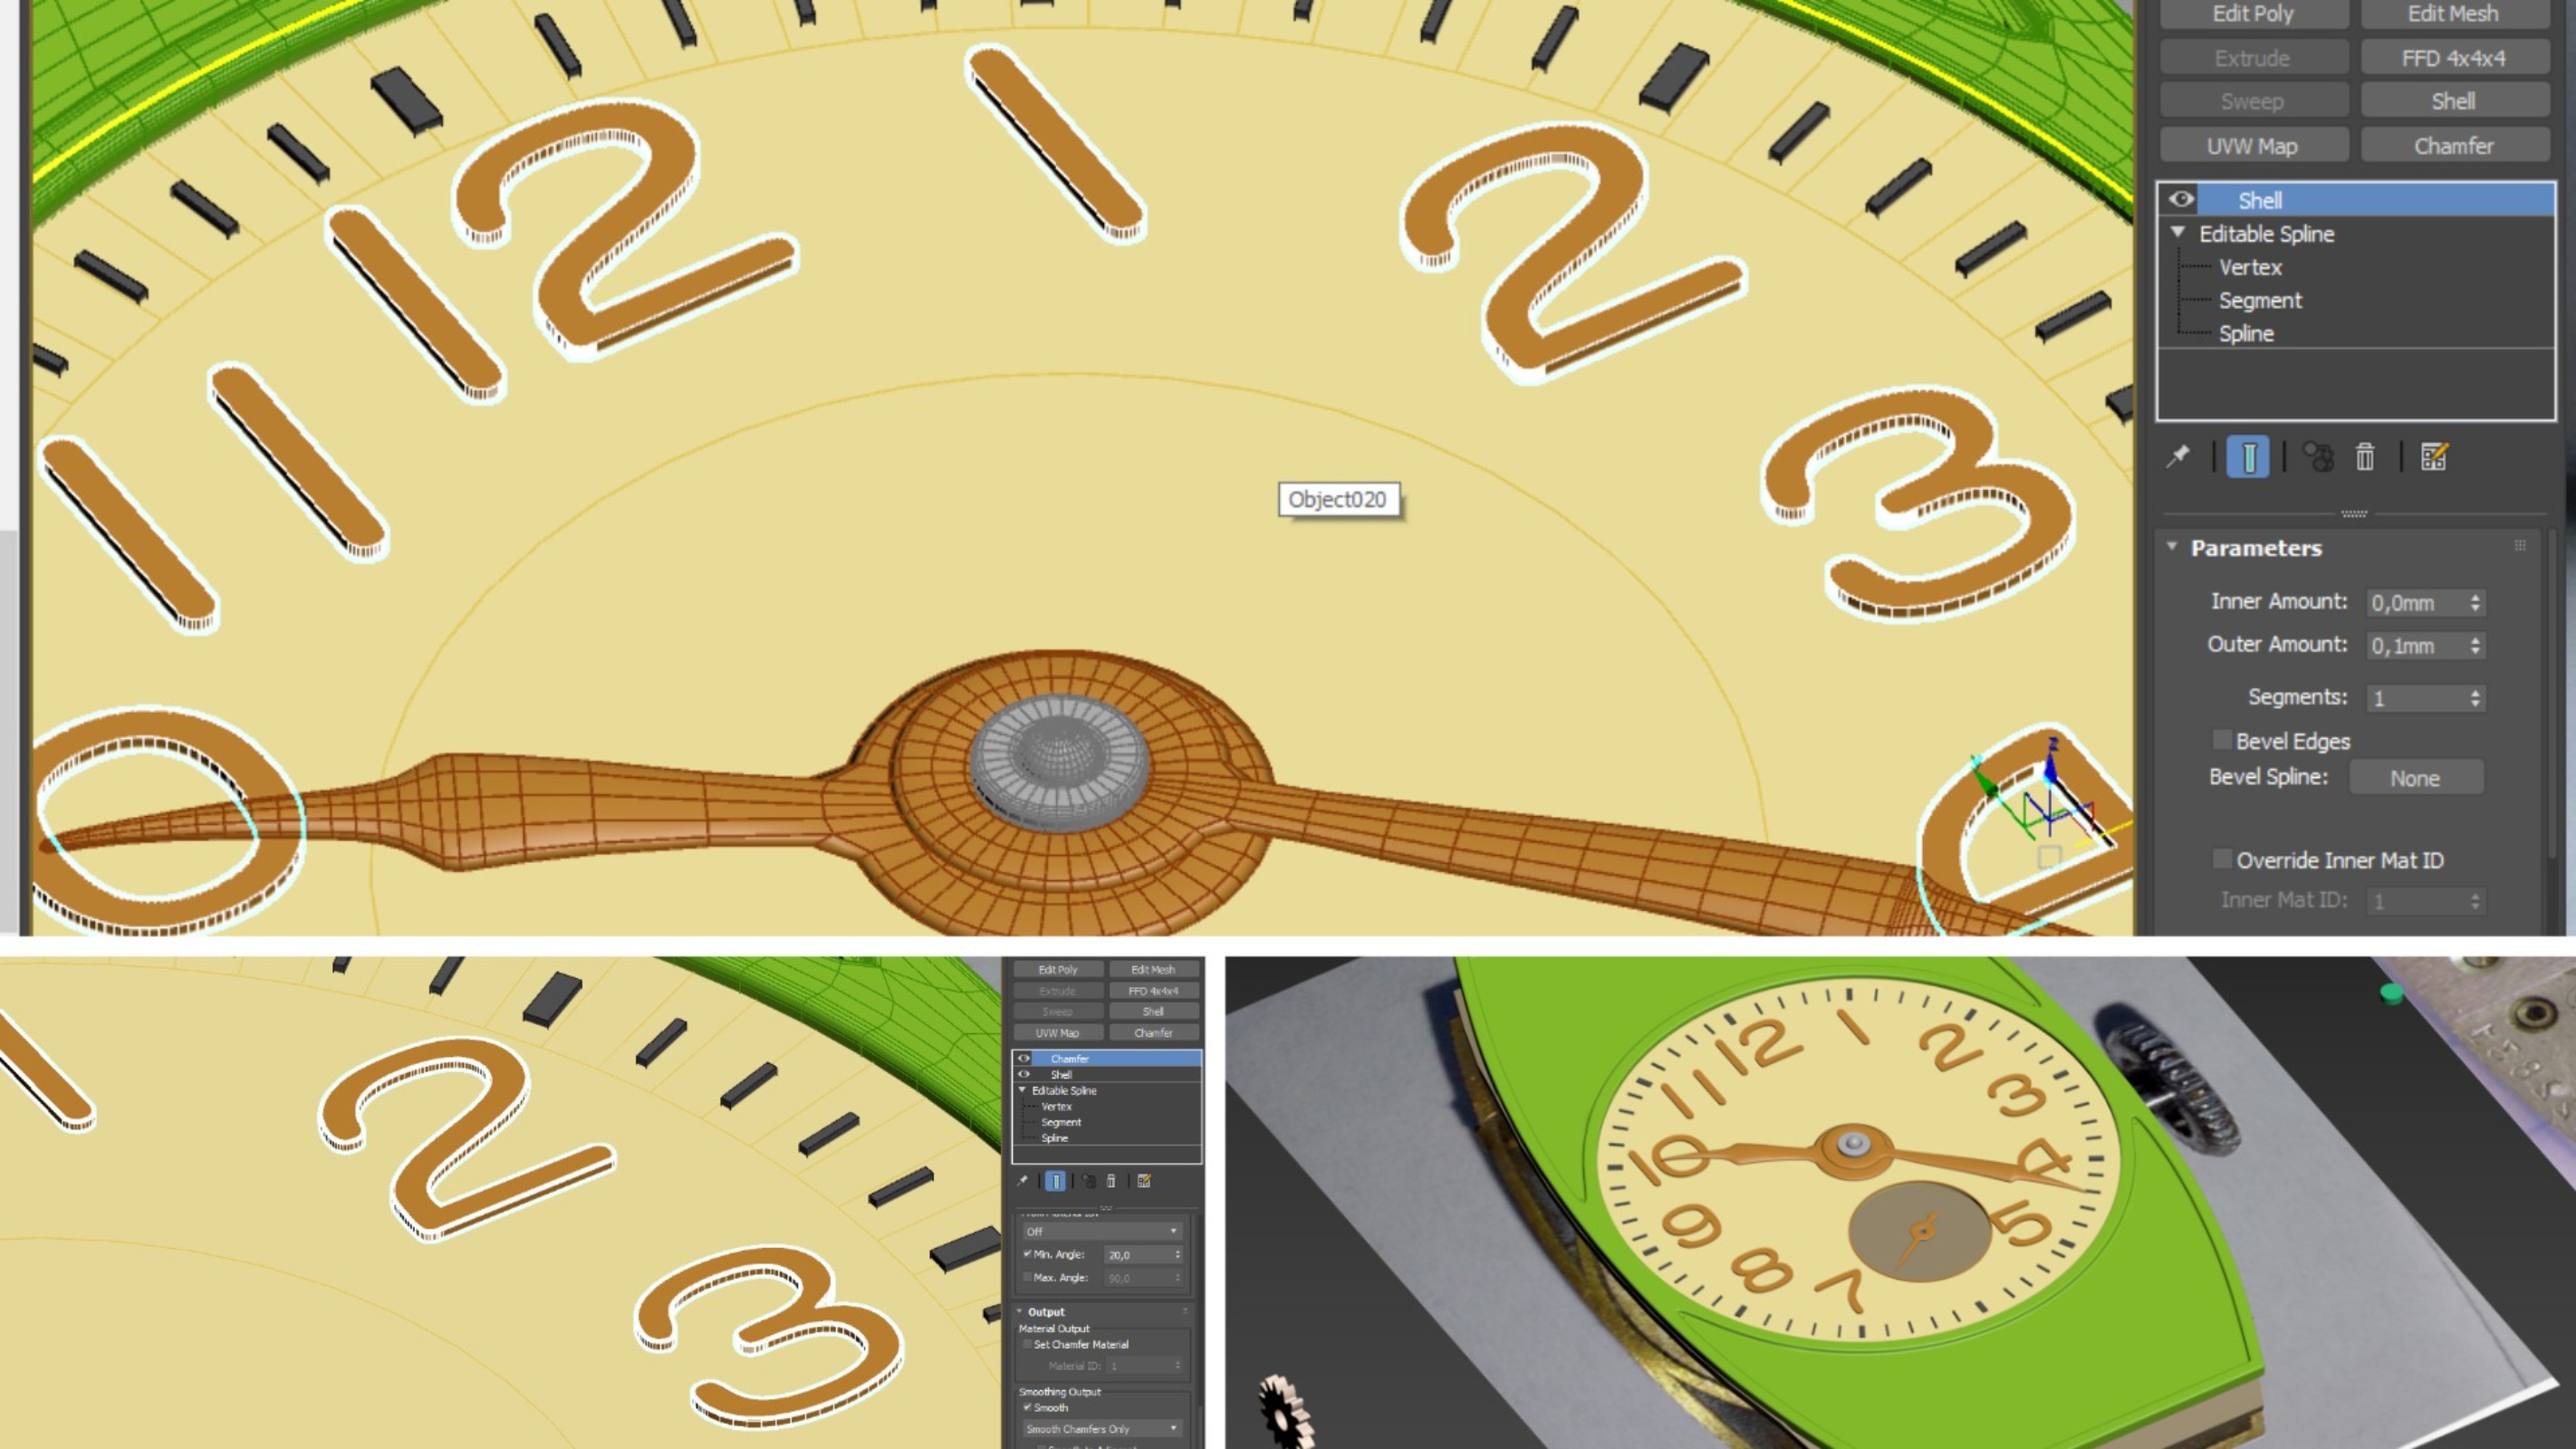Click the Min. Angle spinner arrows
The width and height of the screenshot is (2576, 1449).
click(x=1177, y=1254)
